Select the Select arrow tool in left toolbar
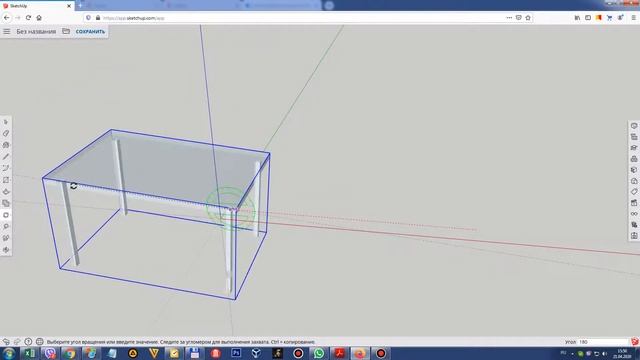 6,122
